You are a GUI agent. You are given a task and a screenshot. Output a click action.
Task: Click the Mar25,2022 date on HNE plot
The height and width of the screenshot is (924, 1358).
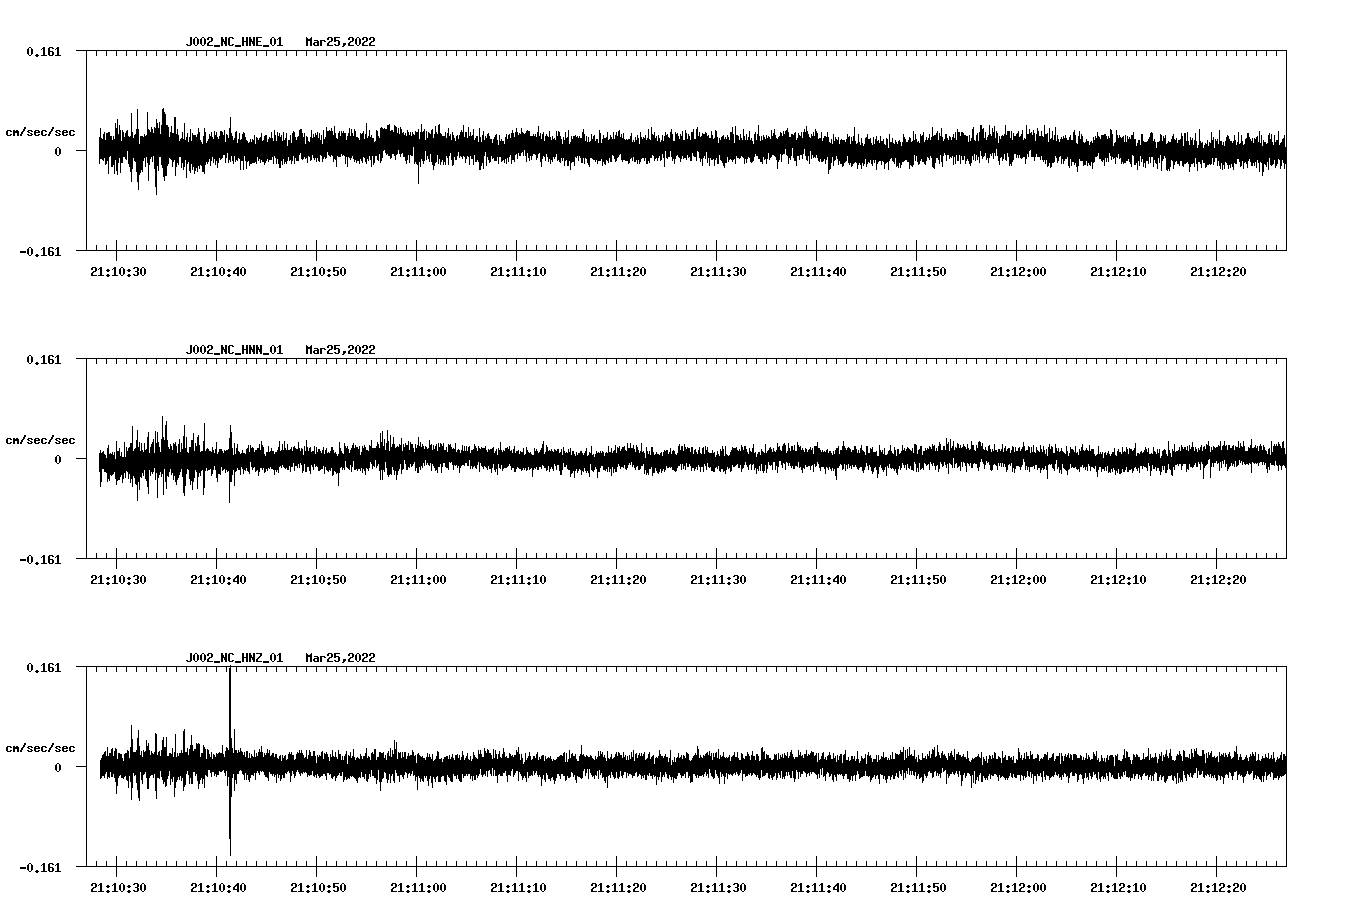pos(341,42)
